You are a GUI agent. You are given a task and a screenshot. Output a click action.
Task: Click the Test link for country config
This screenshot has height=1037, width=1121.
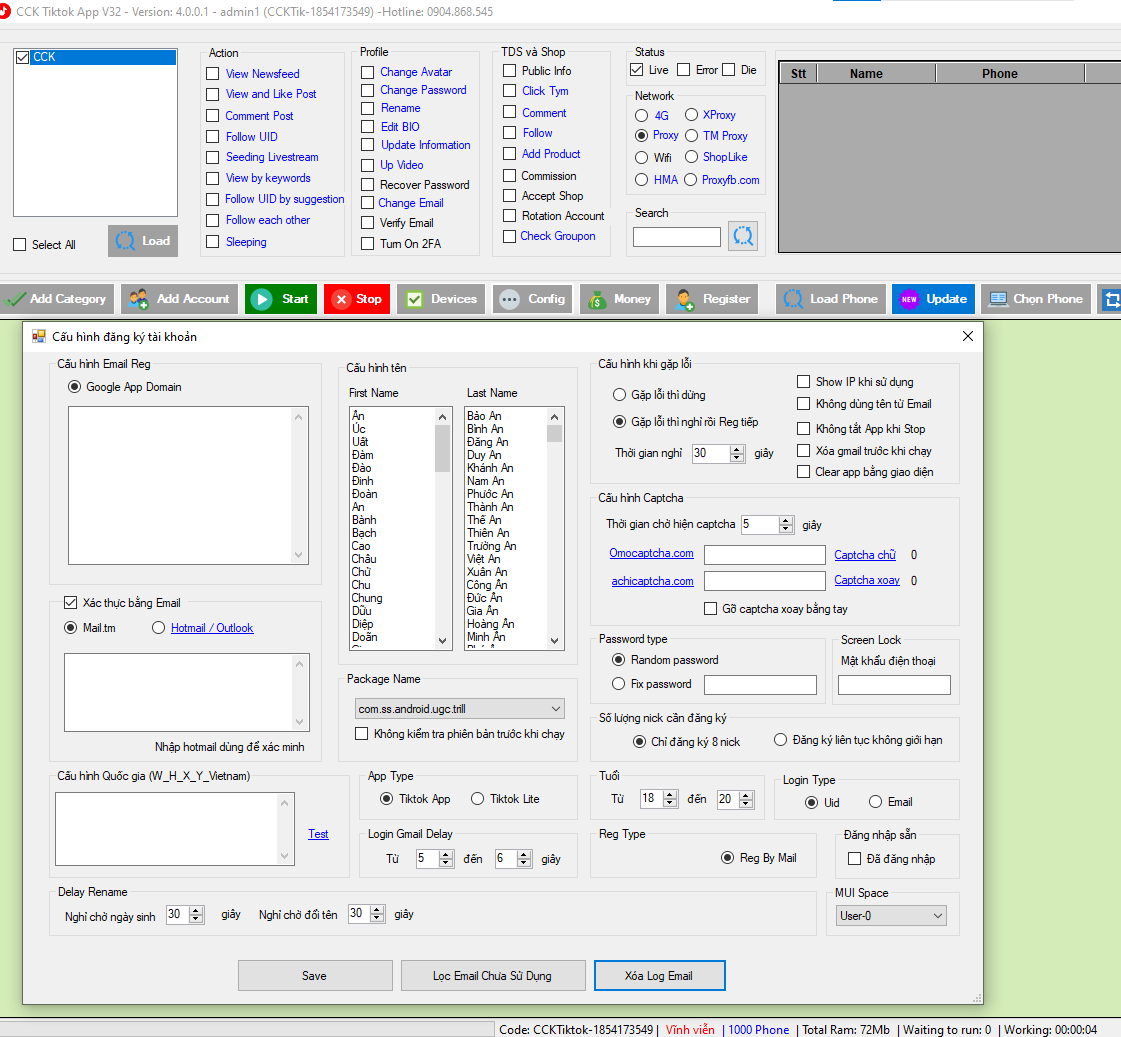318,834
